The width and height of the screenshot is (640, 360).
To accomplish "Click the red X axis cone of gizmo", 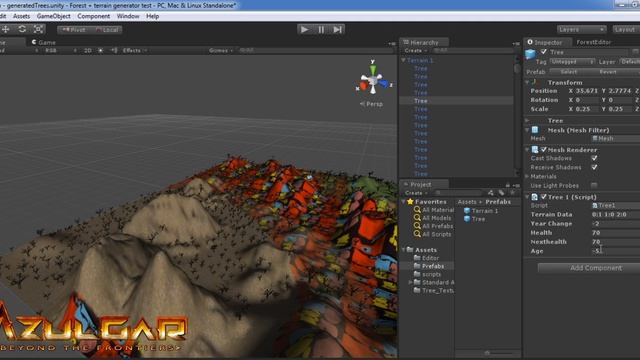I will pyautogui.click(x=363, y=86).
